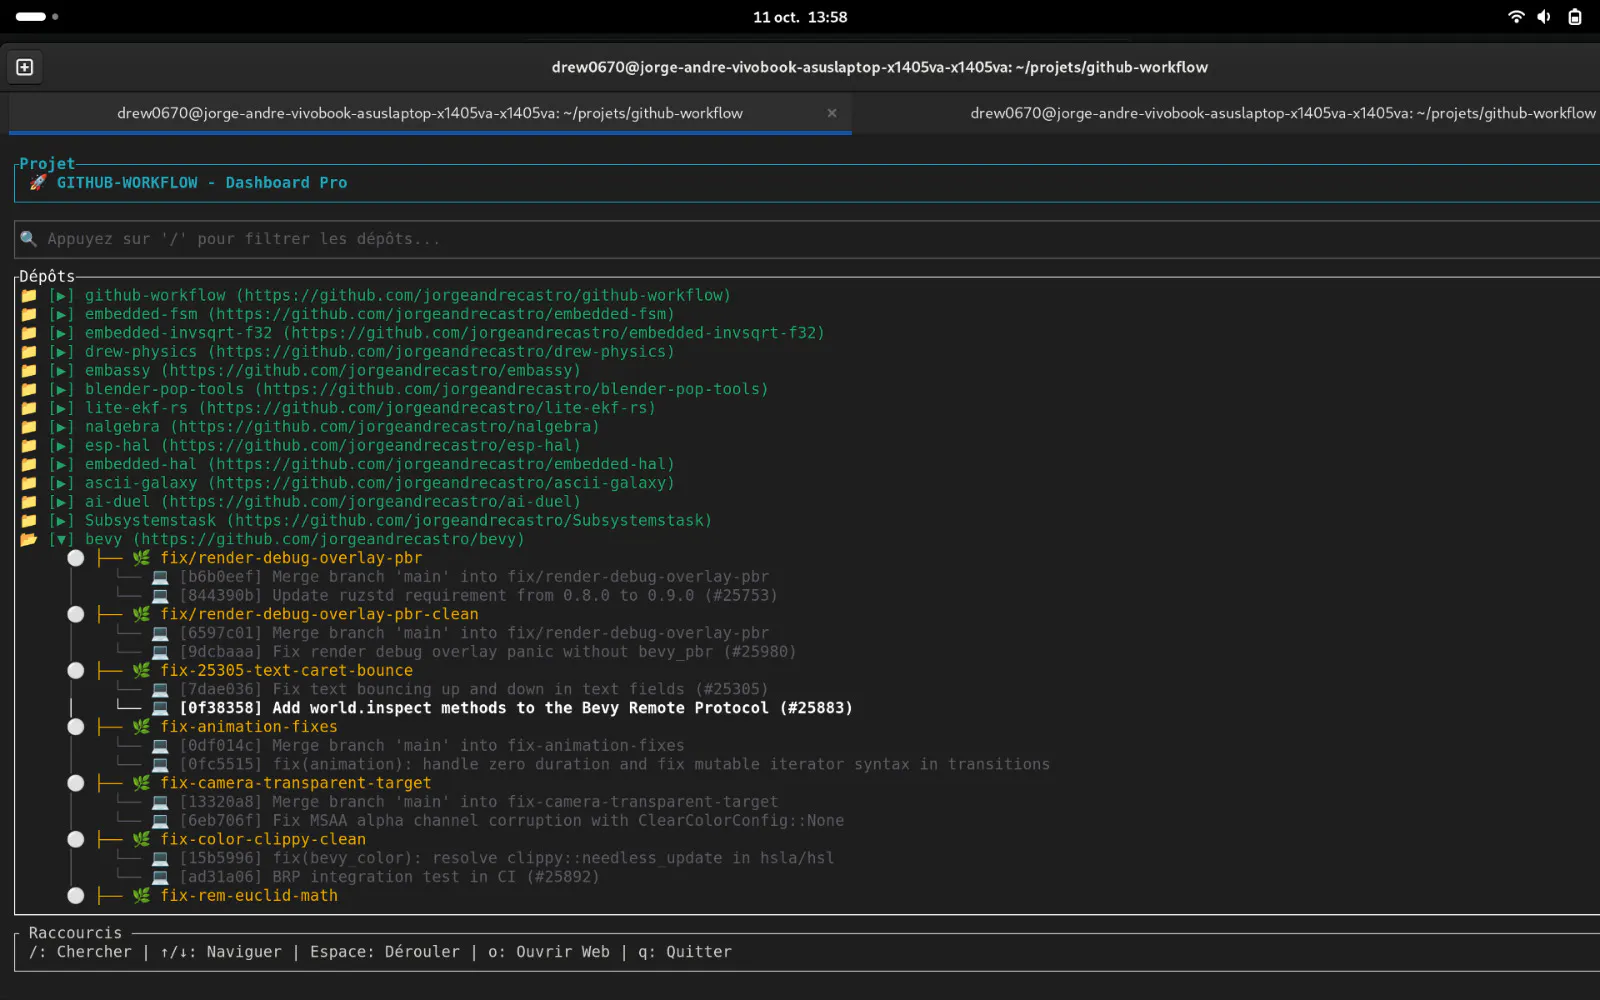The image size is (1600, 1000).
Task: Click the leaf icon beside fix-animation-fixes
Action: (x=142, y=727)
